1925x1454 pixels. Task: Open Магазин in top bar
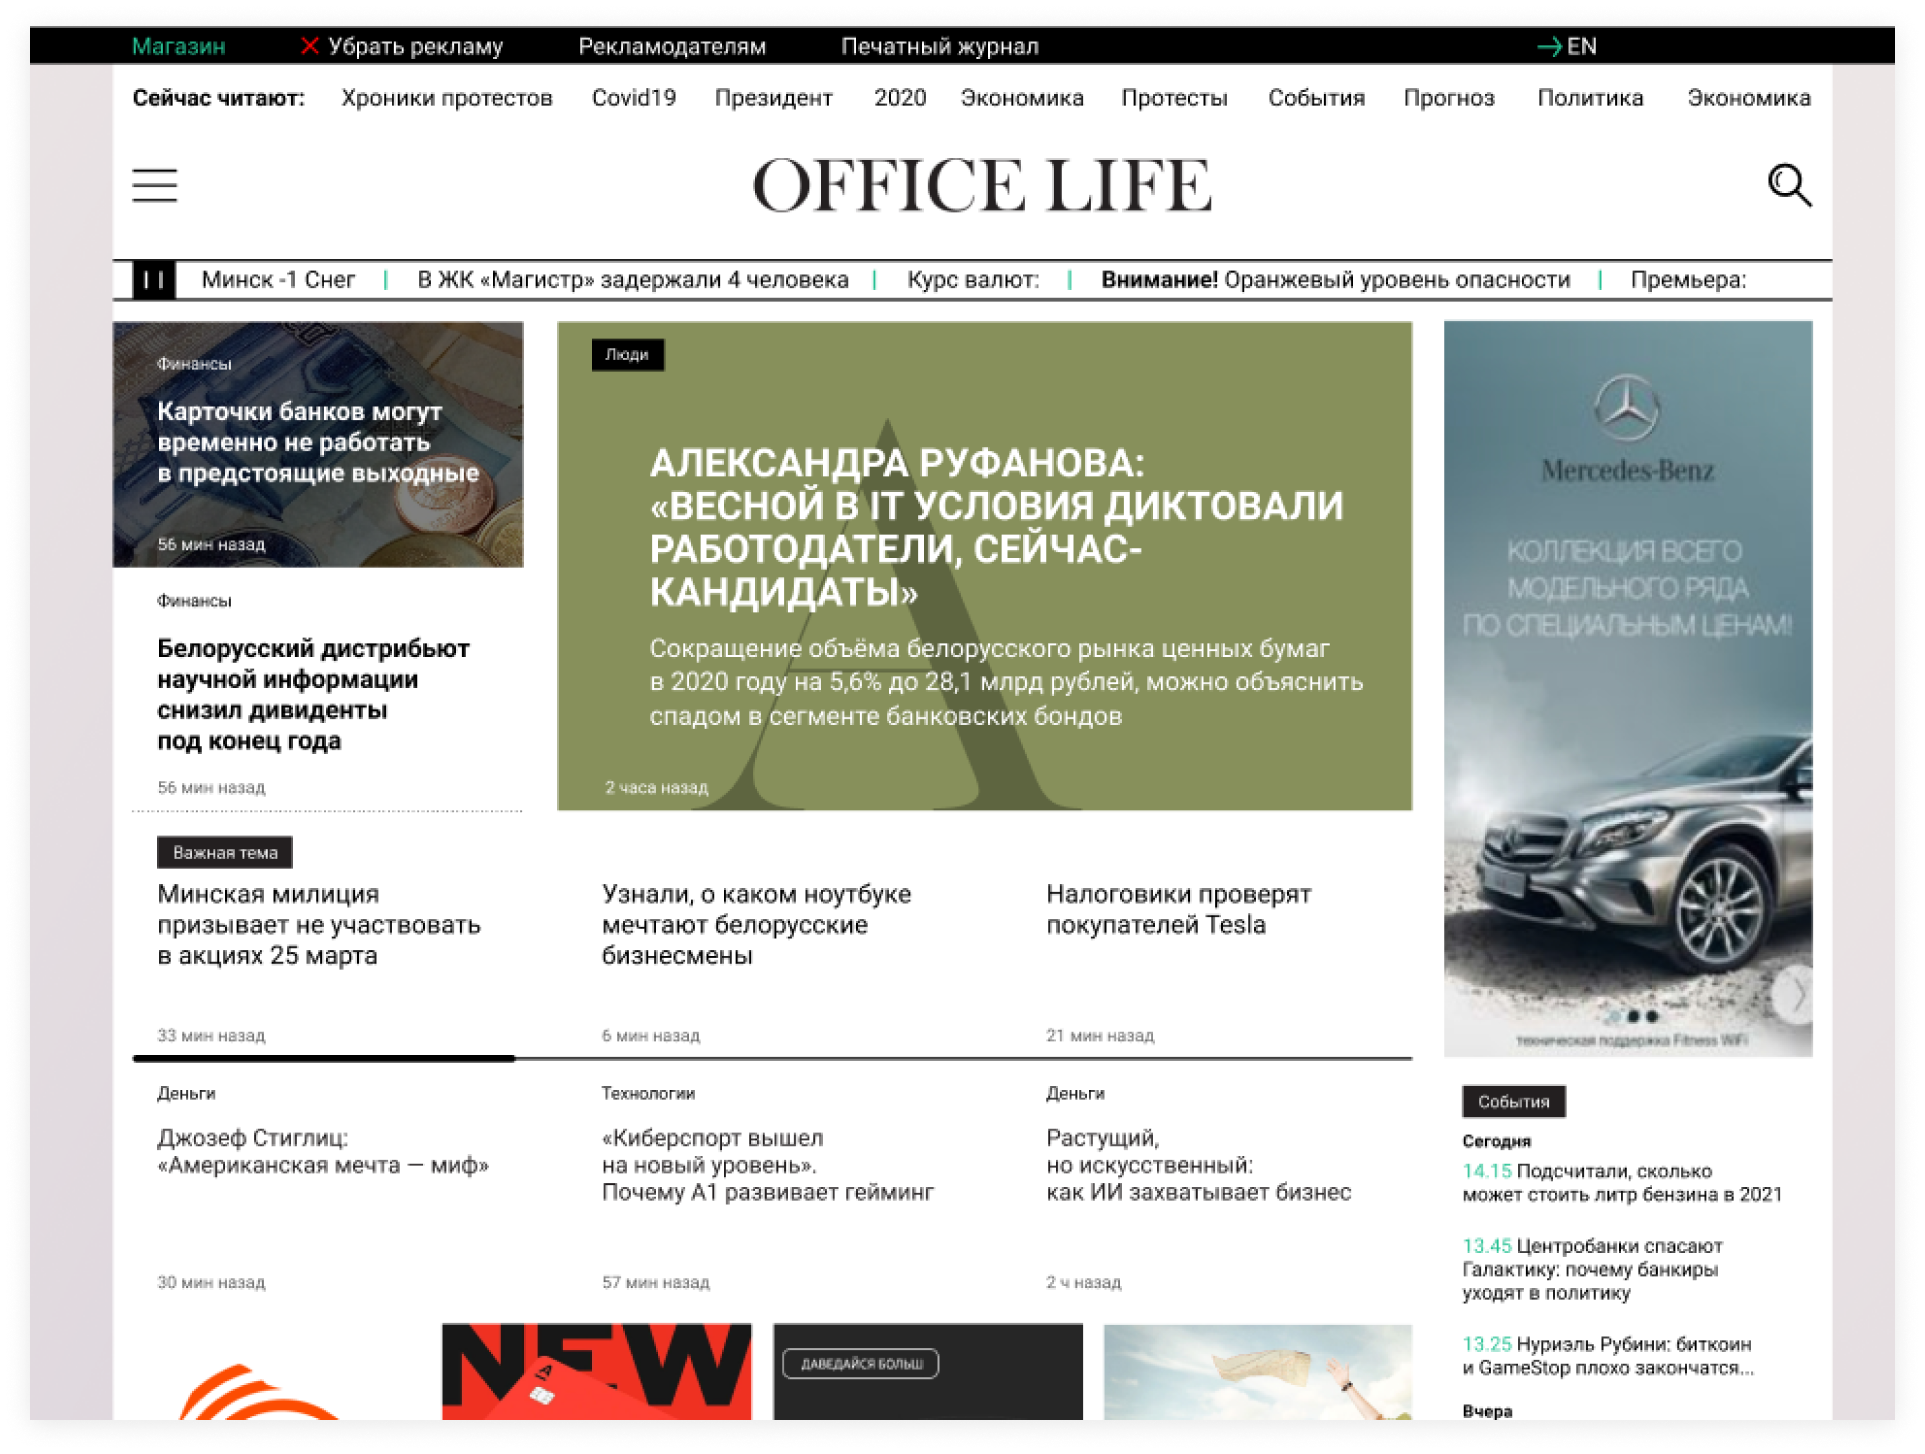[x=179, y=46]
